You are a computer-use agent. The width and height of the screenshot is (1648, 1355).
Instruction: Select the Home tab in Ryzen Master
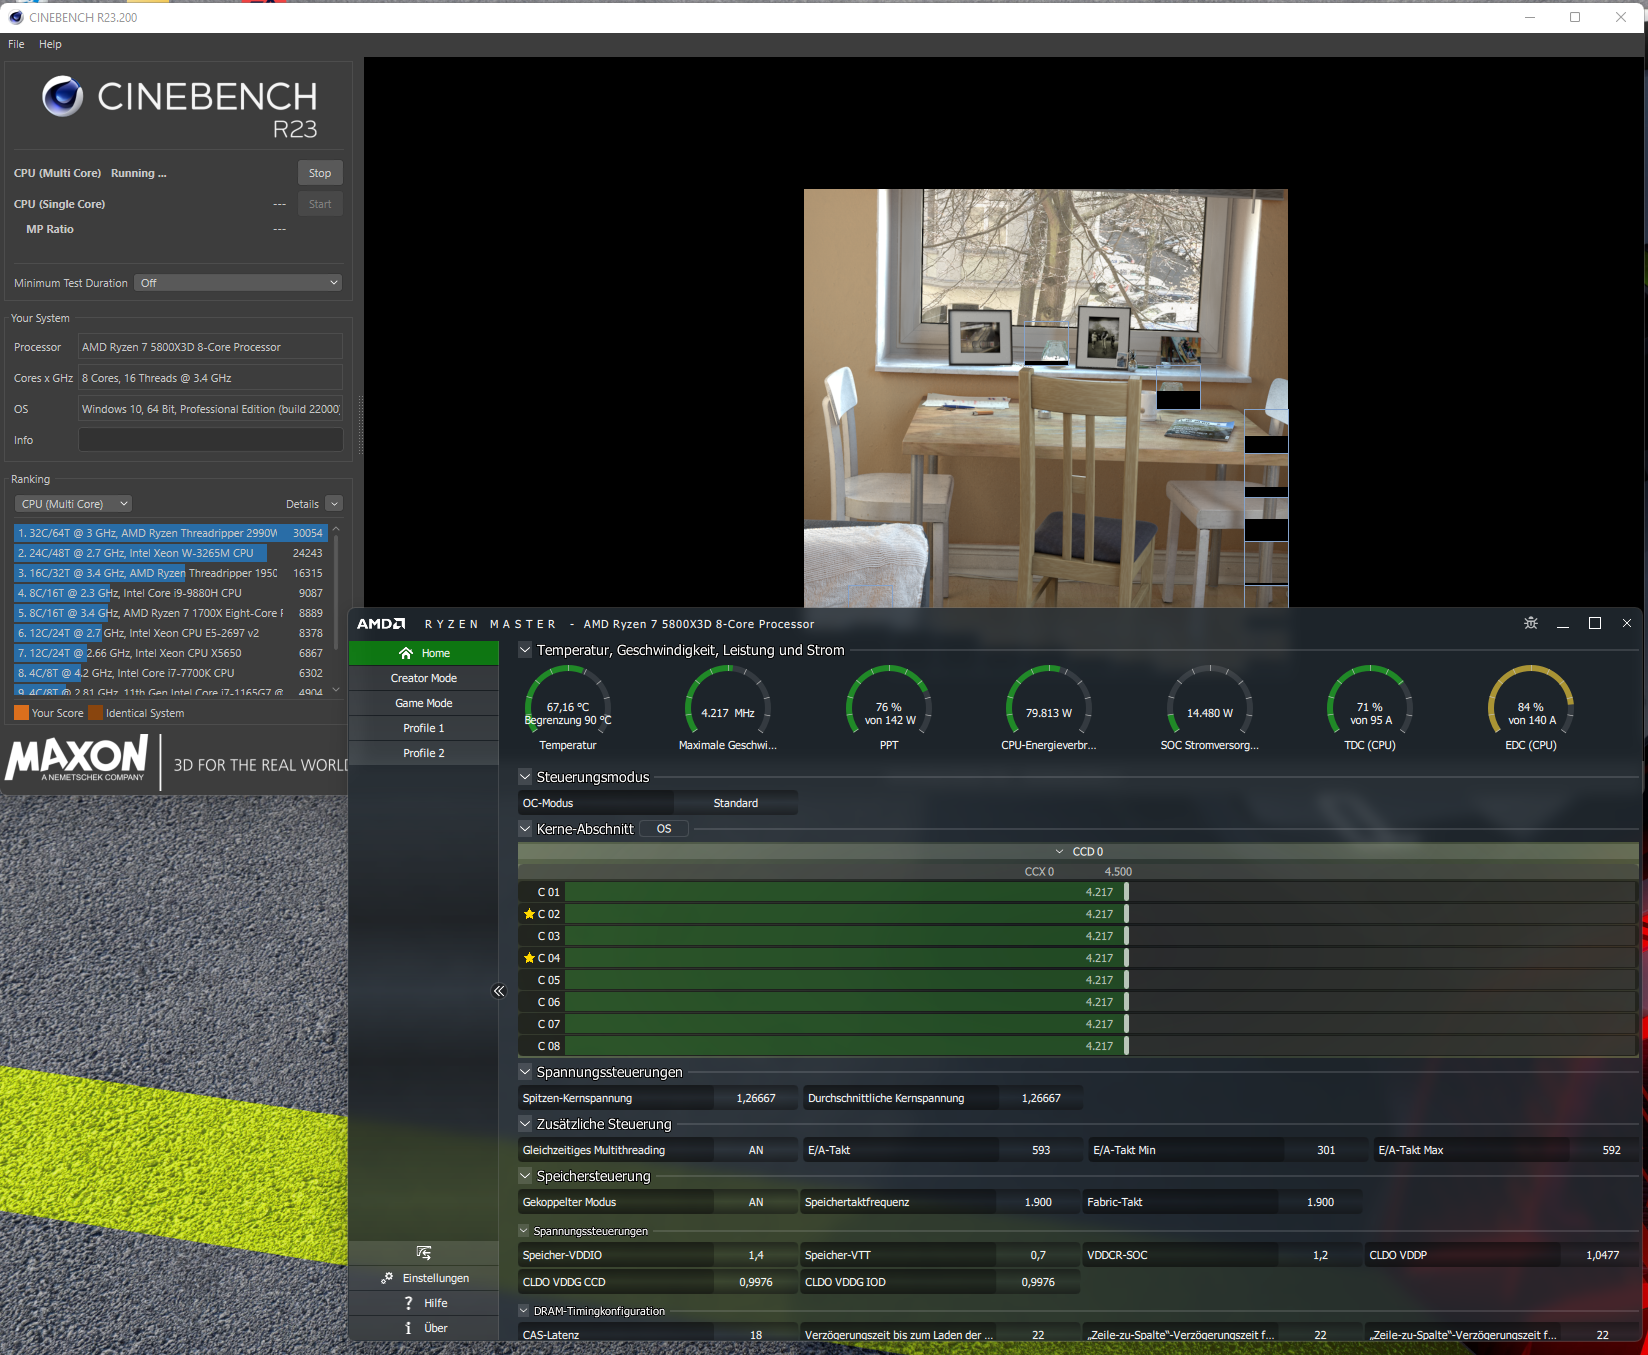[x=424, y=653]
